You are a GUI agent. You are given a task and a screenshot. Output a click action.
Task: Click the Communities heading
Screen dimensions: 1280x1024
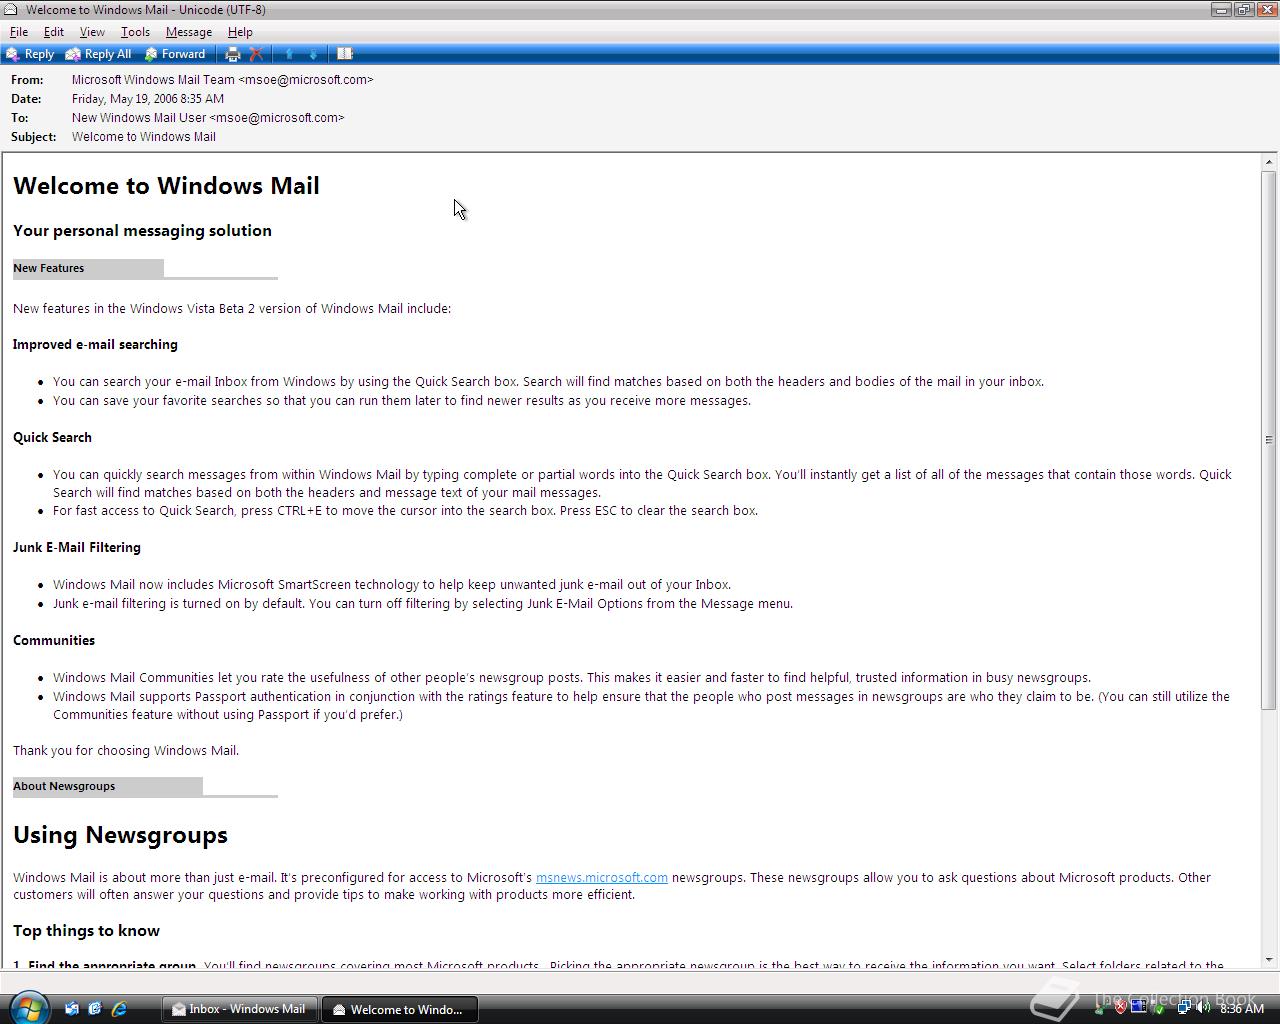(x=54, y=641)
